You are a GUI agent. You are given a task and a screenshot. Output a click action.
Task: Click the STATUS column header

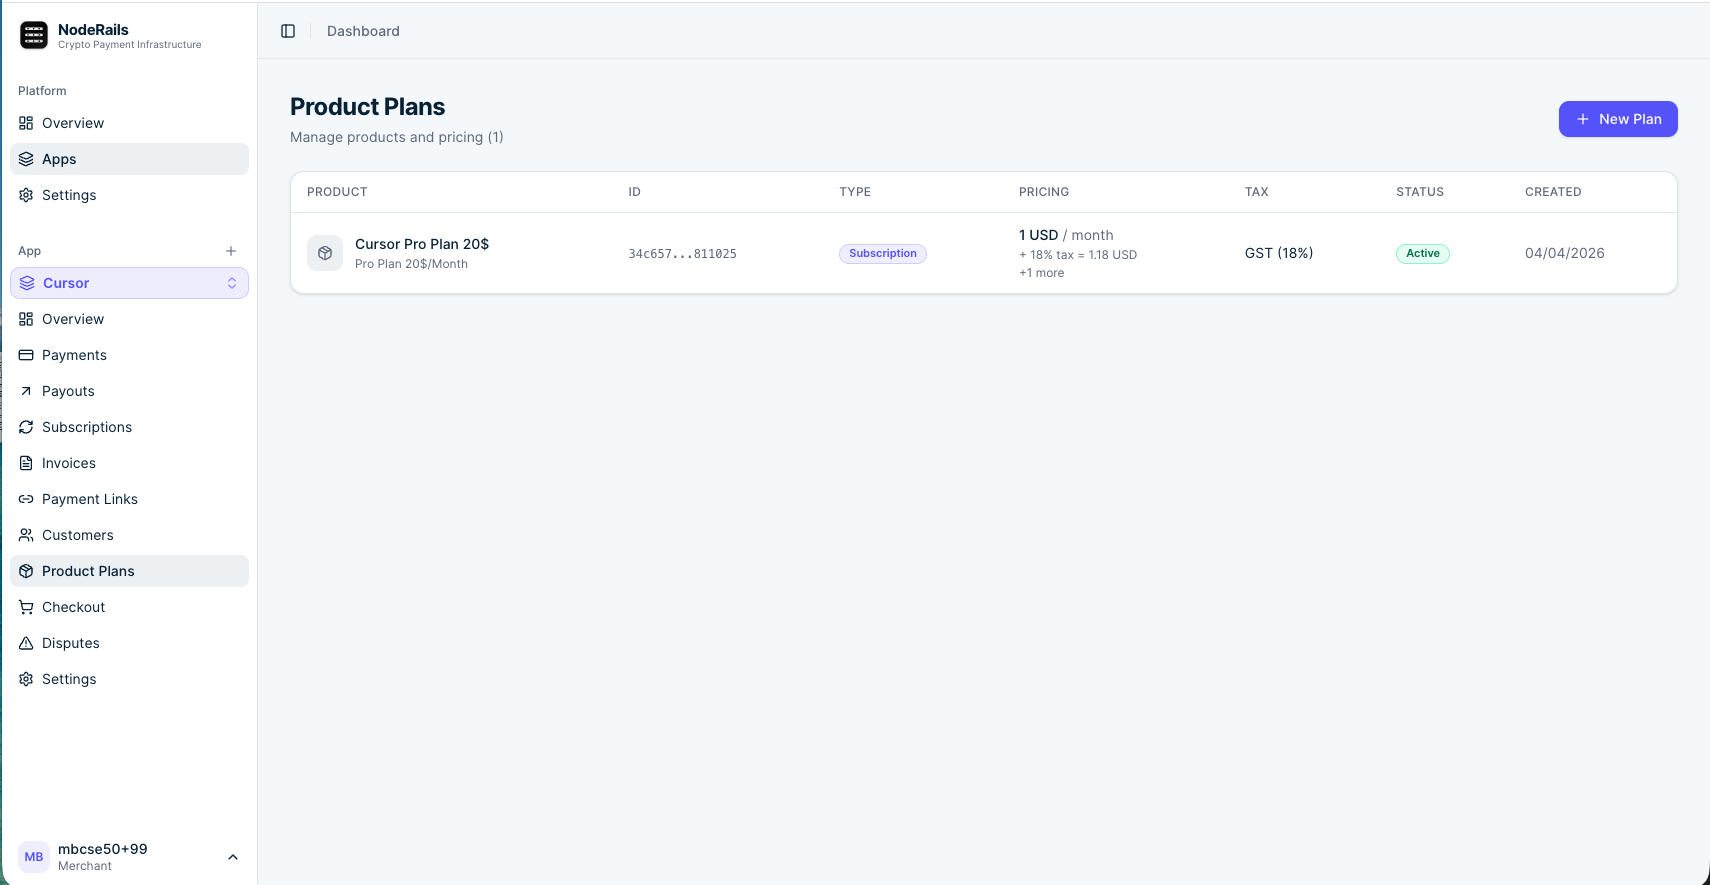pos(1420,192)
